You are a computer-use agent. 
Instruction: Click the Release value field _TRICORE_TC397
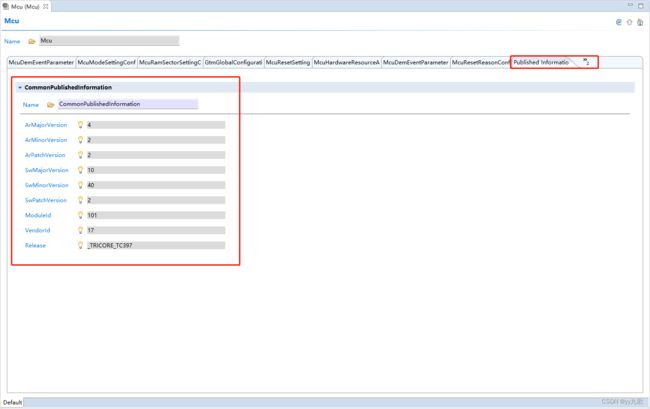click(155, 245)
